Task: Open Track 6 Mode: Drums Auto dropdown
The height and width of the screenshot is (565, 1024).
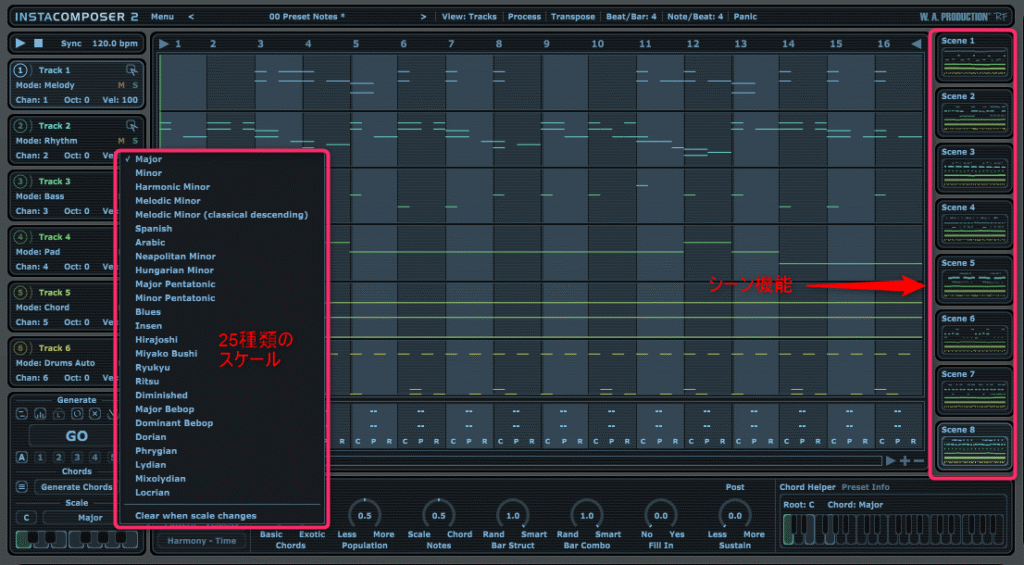Action: pyautogui.click(x=56, y=363)
